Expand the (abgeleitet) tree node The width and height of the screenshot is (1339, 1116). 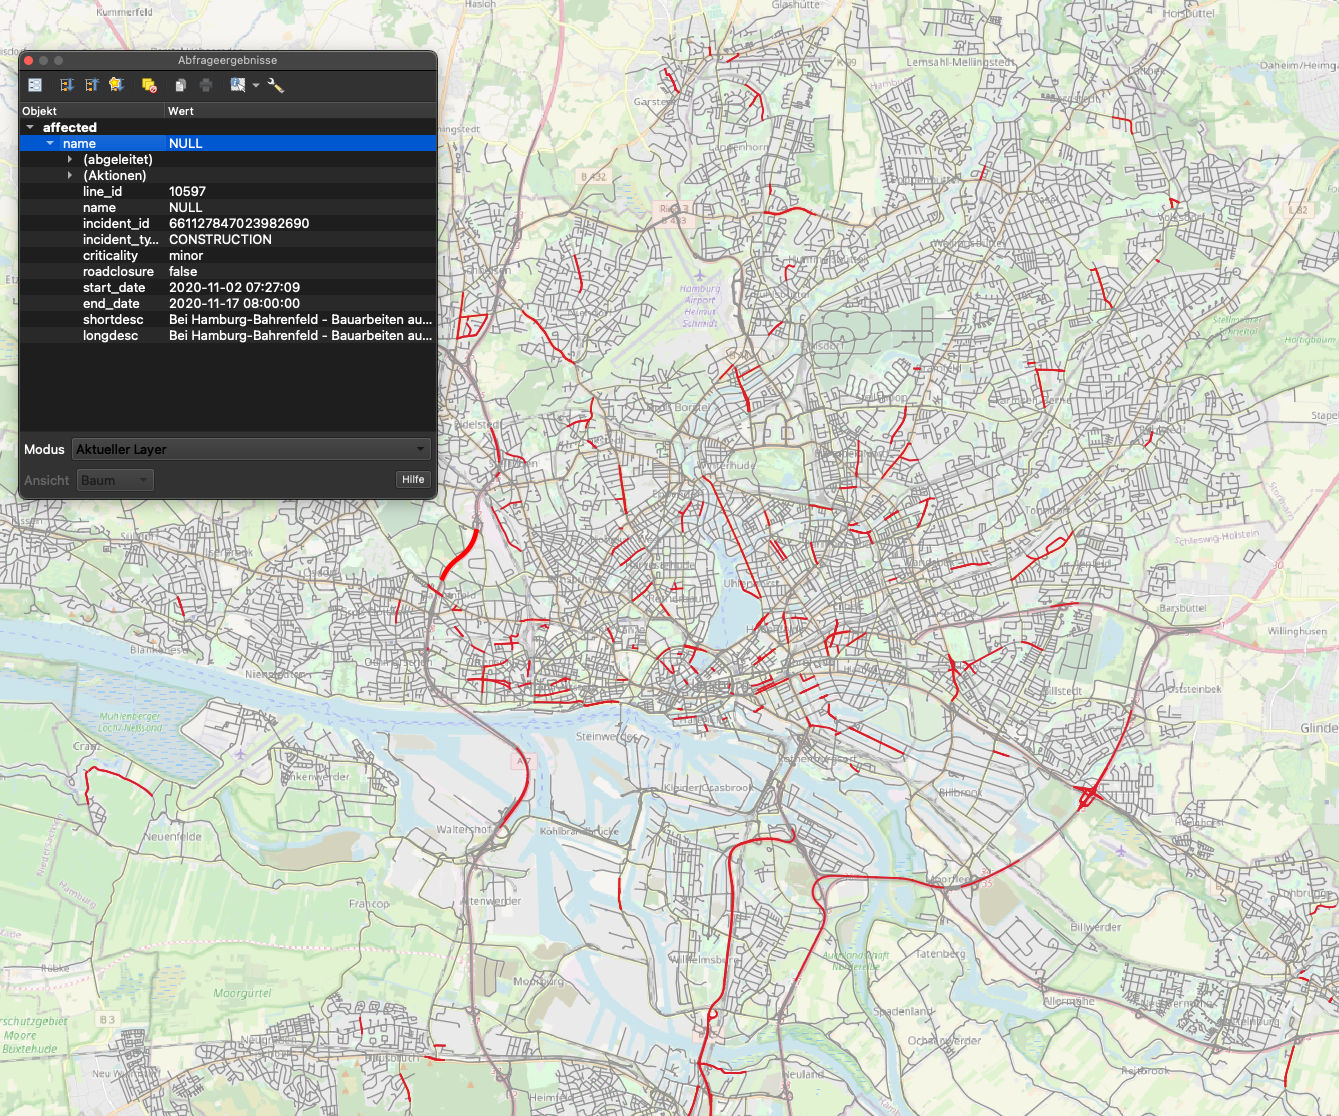(x=70, y=160)
